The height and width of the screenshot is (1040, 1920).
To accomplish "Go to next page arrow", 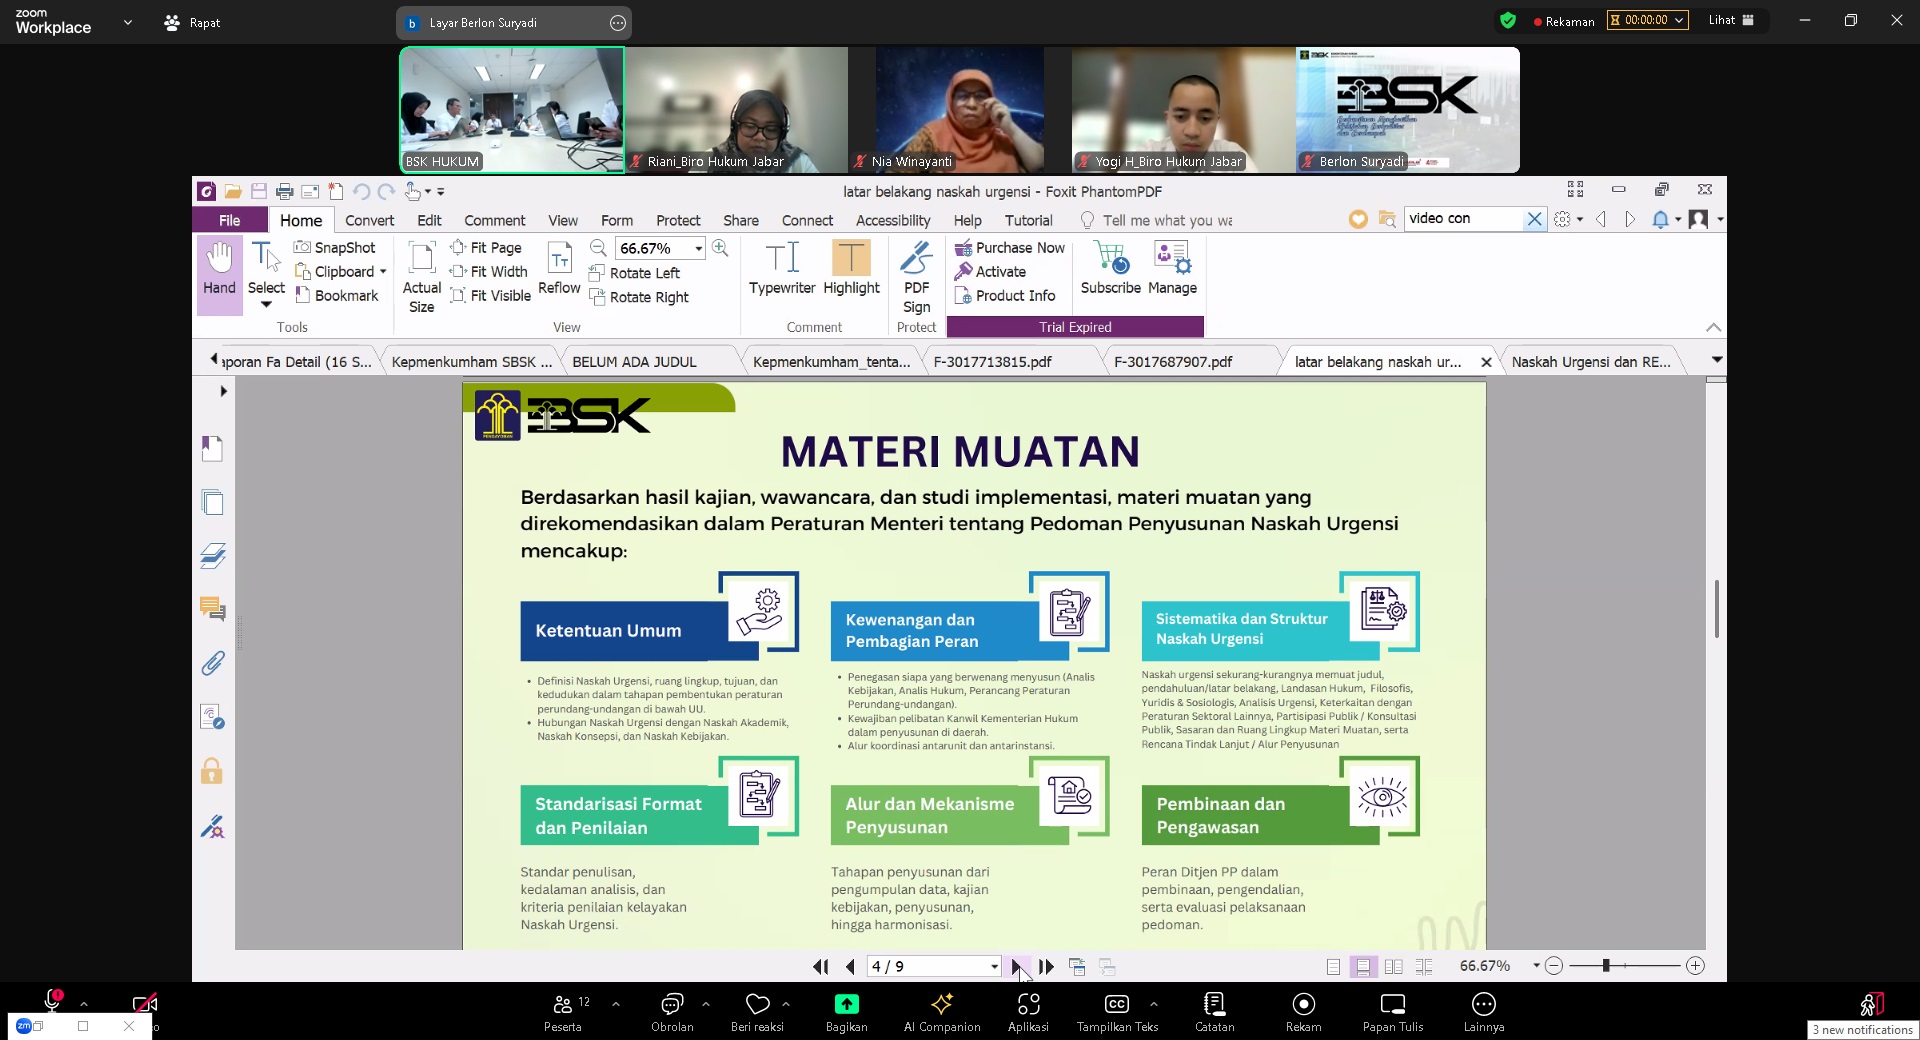I will [1017, 966].
